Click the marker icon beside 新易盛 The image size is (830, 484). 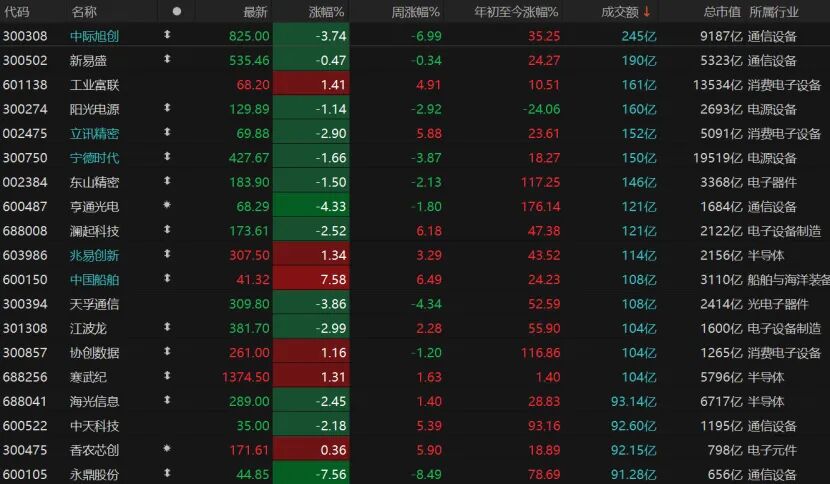[x=167, y=60]
